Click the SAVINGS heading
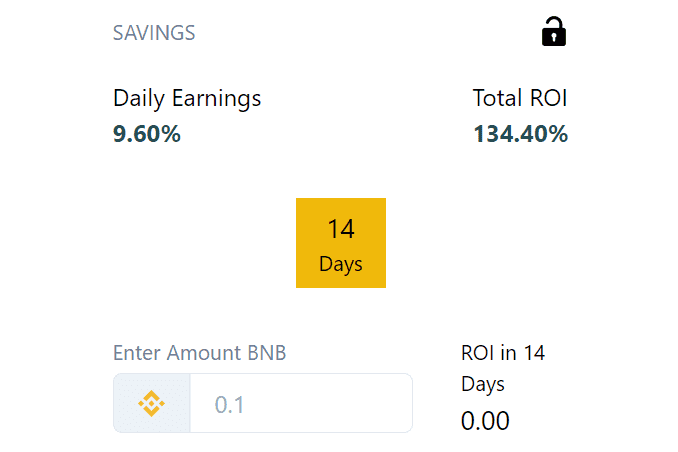 154,33
